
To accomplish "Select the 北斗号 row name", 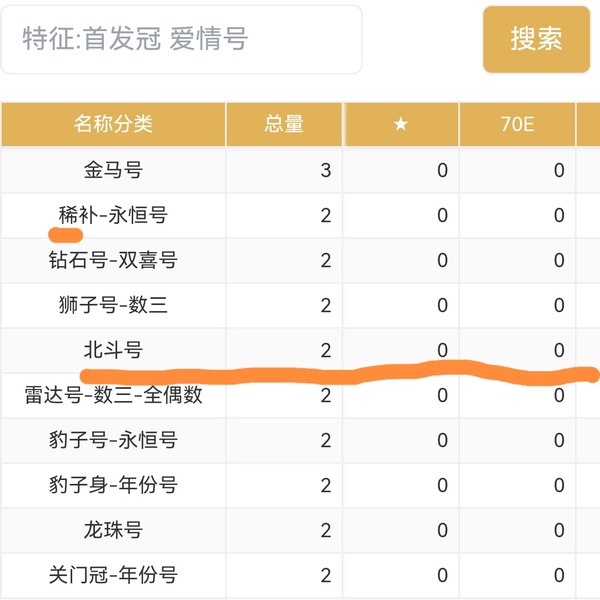I will point(113,350).
